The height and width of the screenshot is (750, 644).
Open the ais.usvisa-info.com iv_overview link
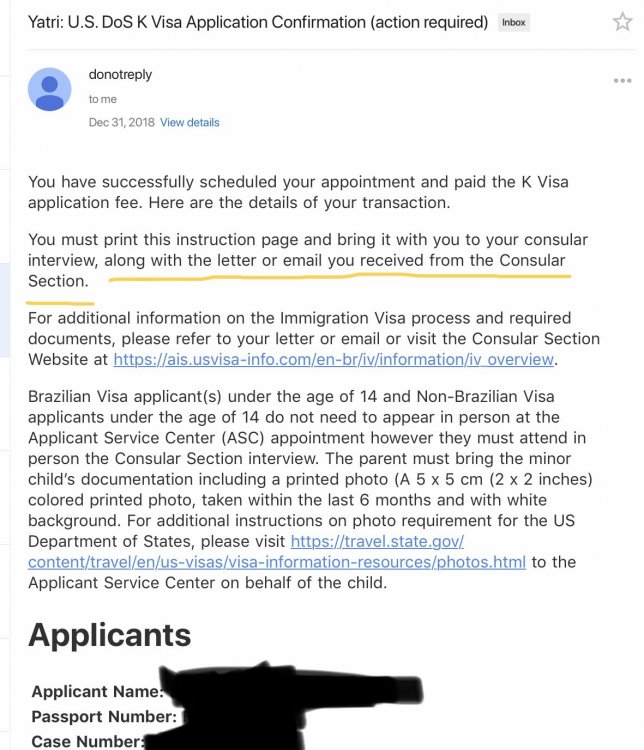[x=333, y=359]
